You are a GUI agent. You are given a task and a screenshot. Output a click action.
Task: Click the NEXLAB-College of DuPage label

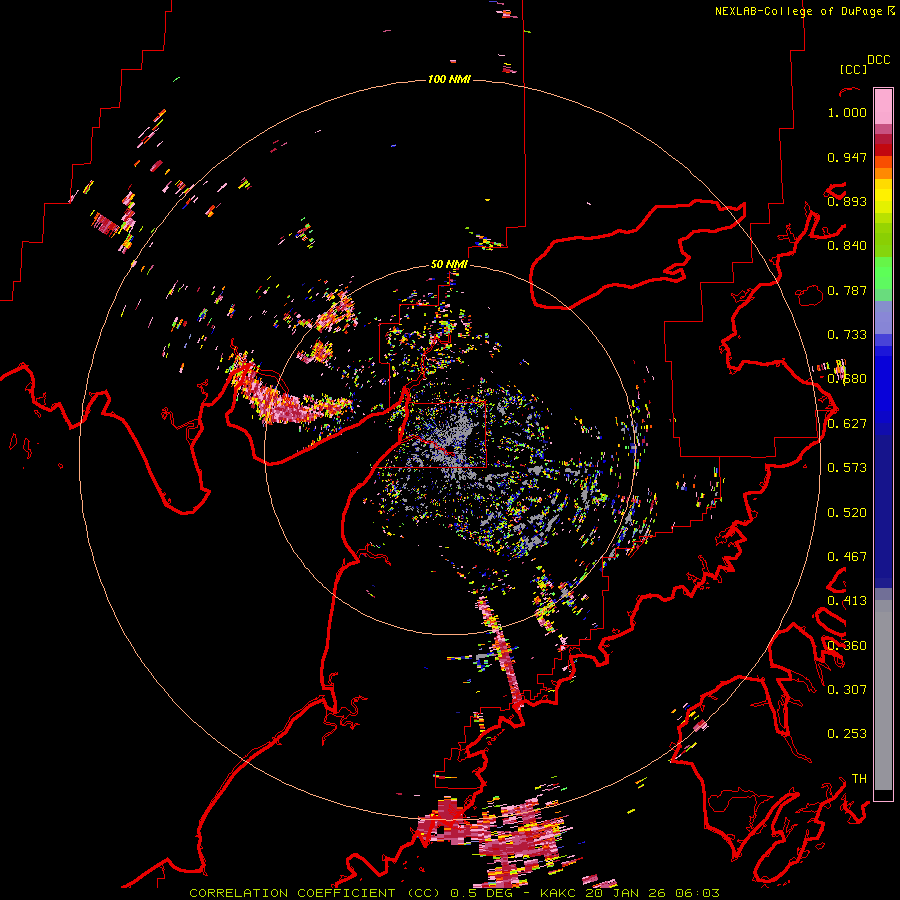(x=800, y=11)
